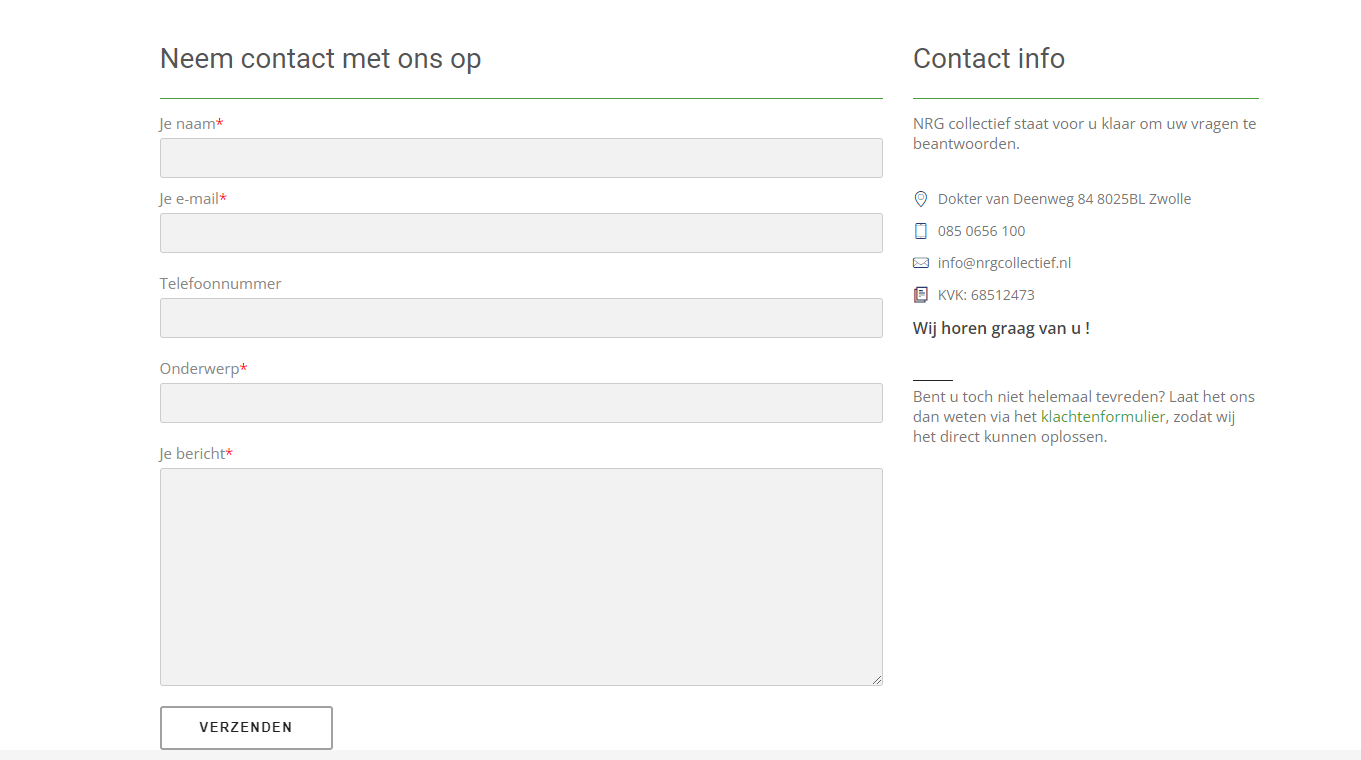
Task: Click the Neem contact met ons op heading
Action: (320, 59)
